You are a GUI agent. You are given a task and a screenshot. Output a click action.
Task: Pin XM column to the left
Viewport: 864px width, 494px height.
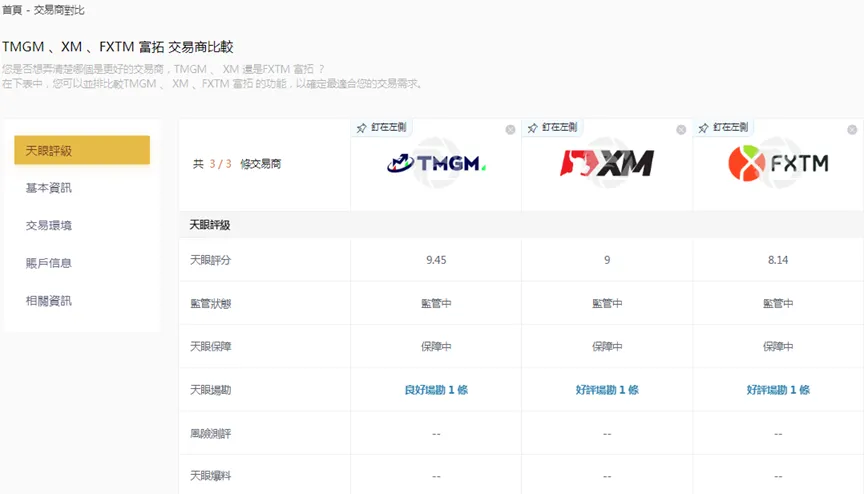pyautogui.click(x=552, y=127)
